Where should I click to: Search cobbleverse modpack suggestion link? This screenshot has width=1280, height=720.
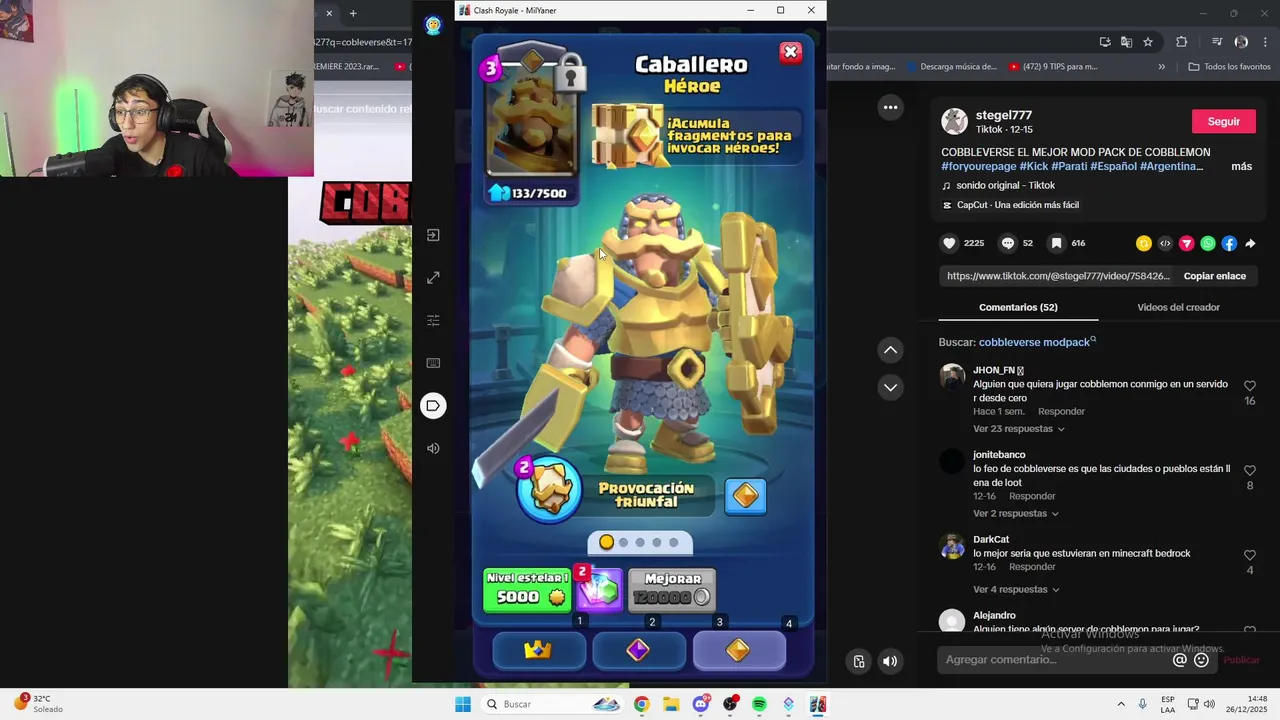click(1037, 342)
